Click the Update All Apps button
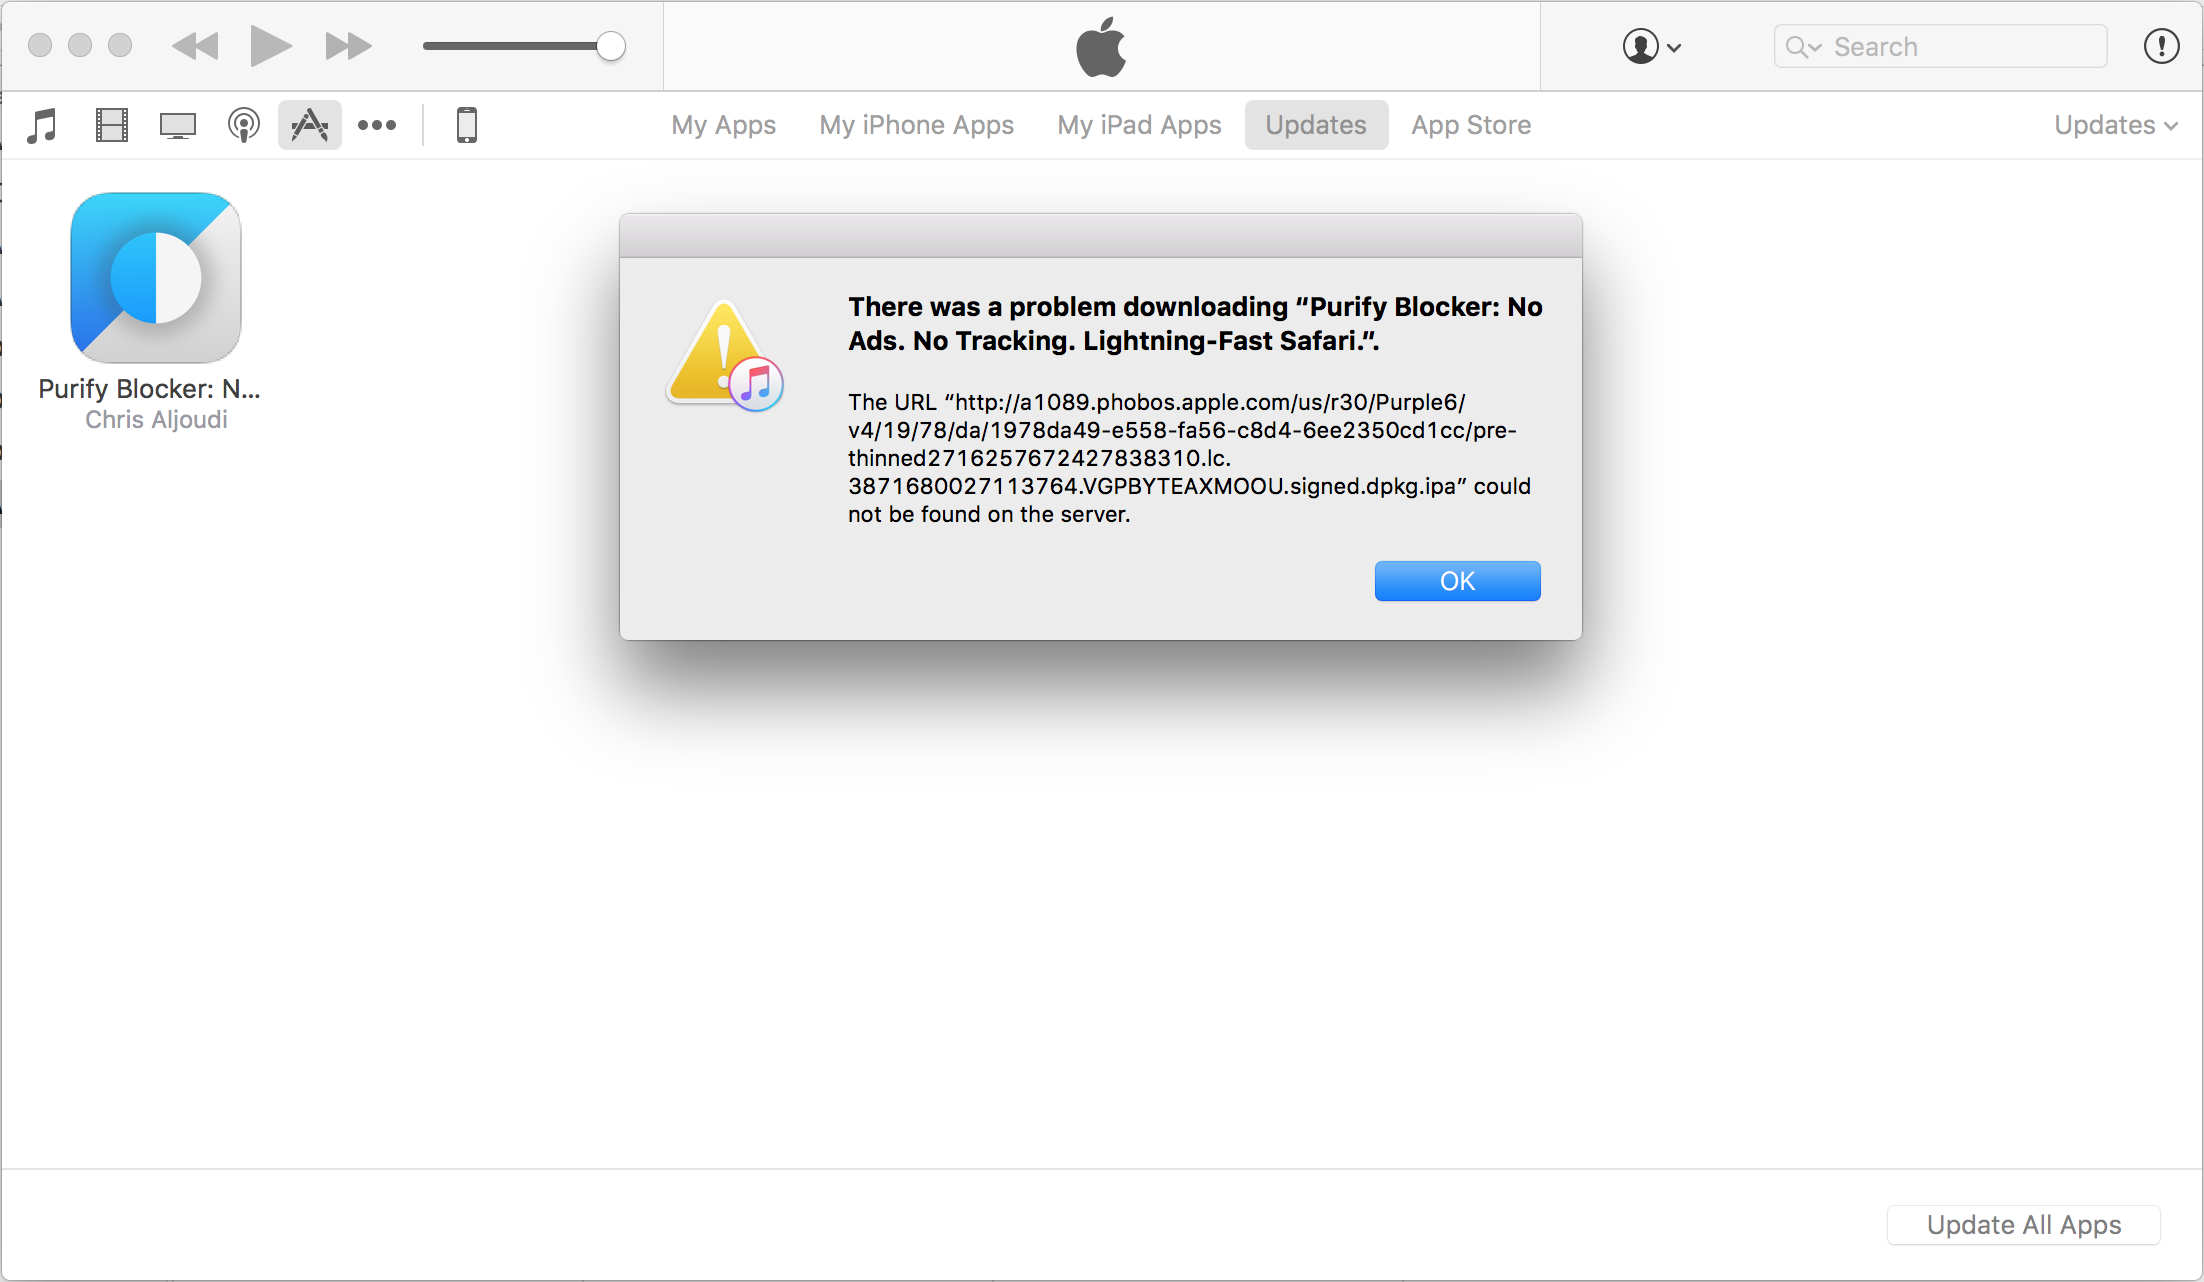This screenshot has width=2204, height=1282. [x=2024, y=1225]
